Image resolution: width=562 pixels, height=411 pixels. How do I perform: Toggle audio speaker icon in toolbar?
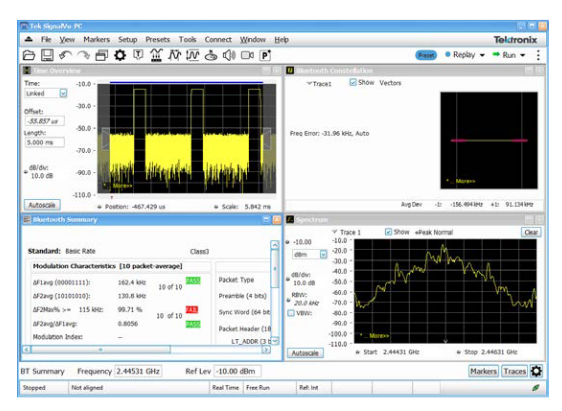229,55
